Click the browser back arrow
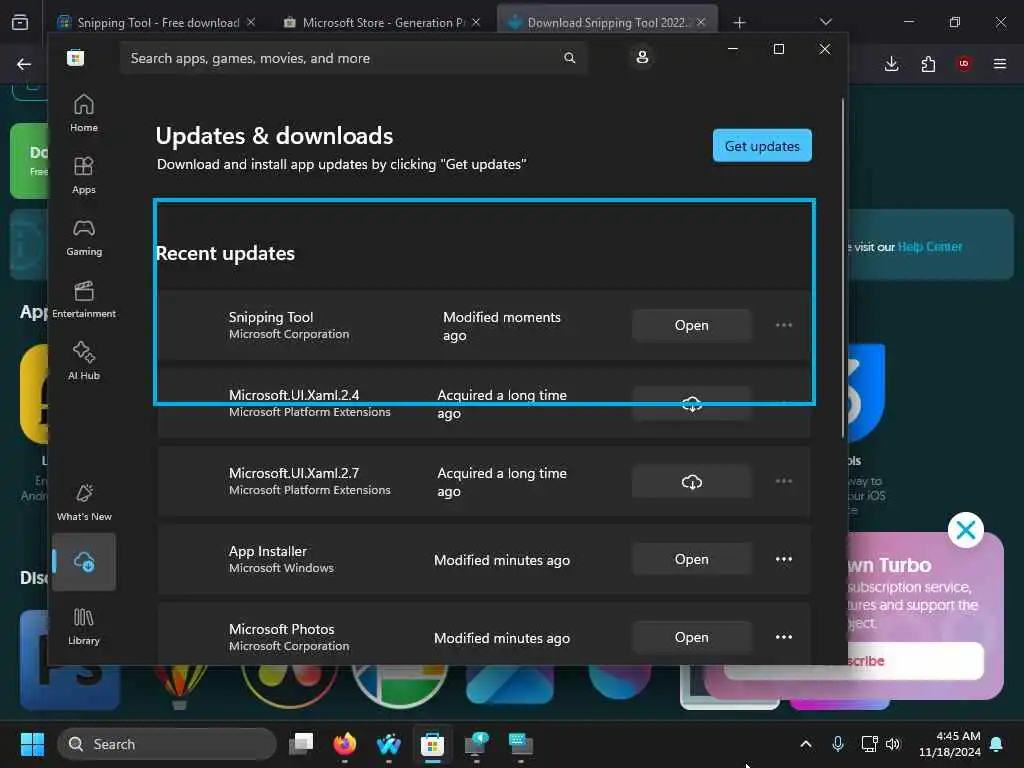The image size is (1024, 768). tap(24, 64)
